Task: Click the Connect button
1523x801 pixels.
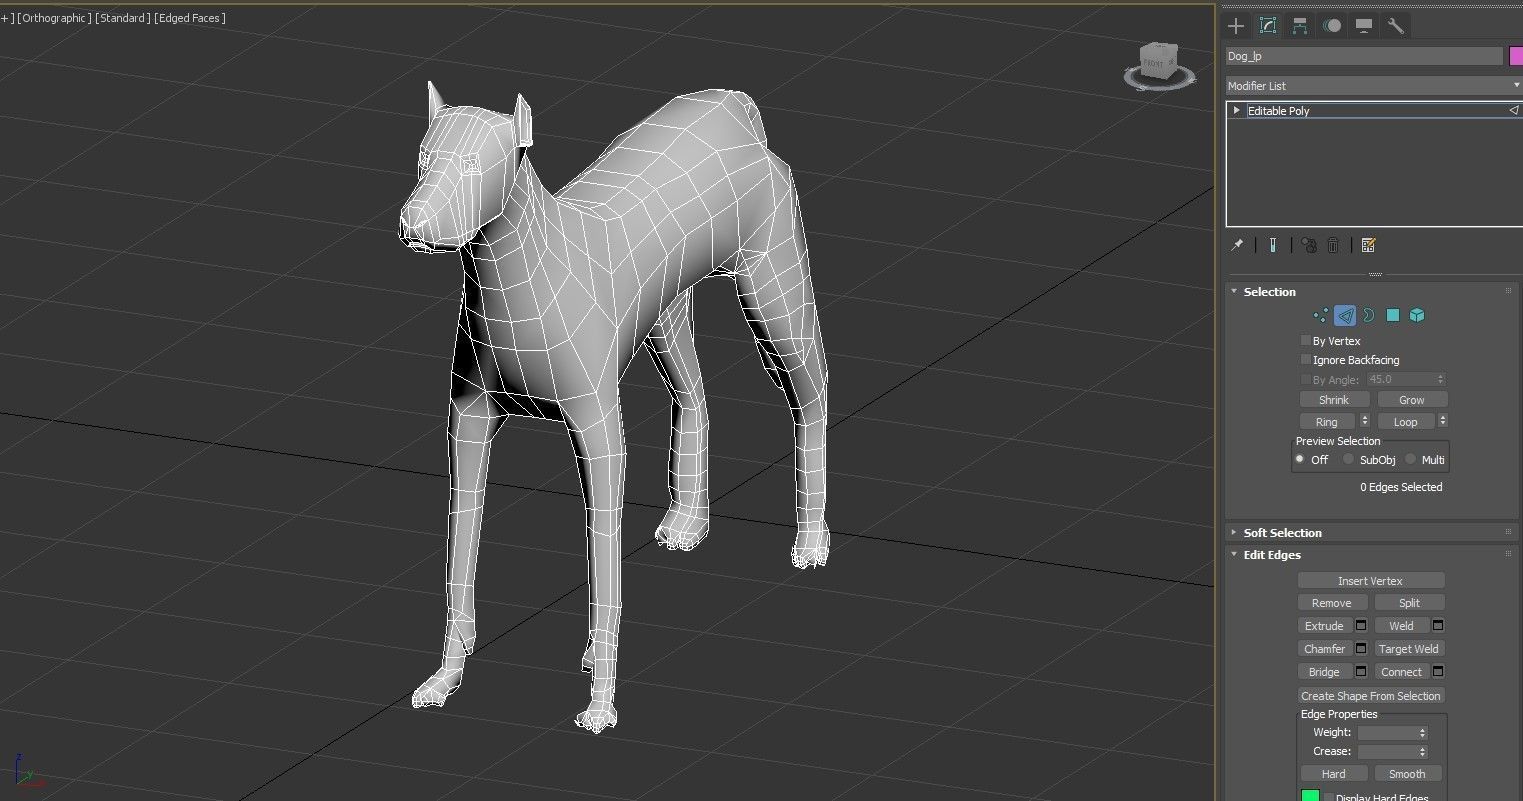Action: click(1402, 672)
